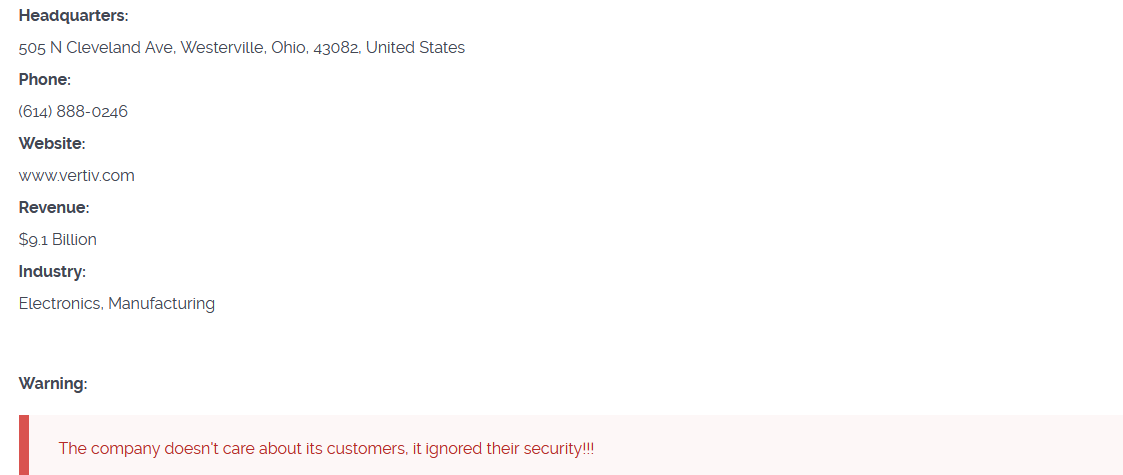Viewport: 1123px width, 475px height.
Task: Click the word customers in the warning
Action: [367, 449]
